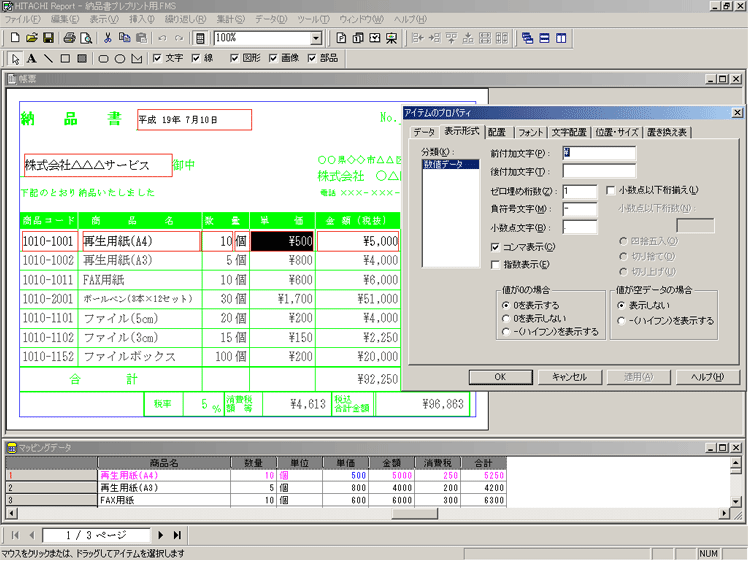Viewport: 750px width, 563px height.
Task: Enable 指数表示 checkbox
Action: pyautogui.click(x=495, y=265)
